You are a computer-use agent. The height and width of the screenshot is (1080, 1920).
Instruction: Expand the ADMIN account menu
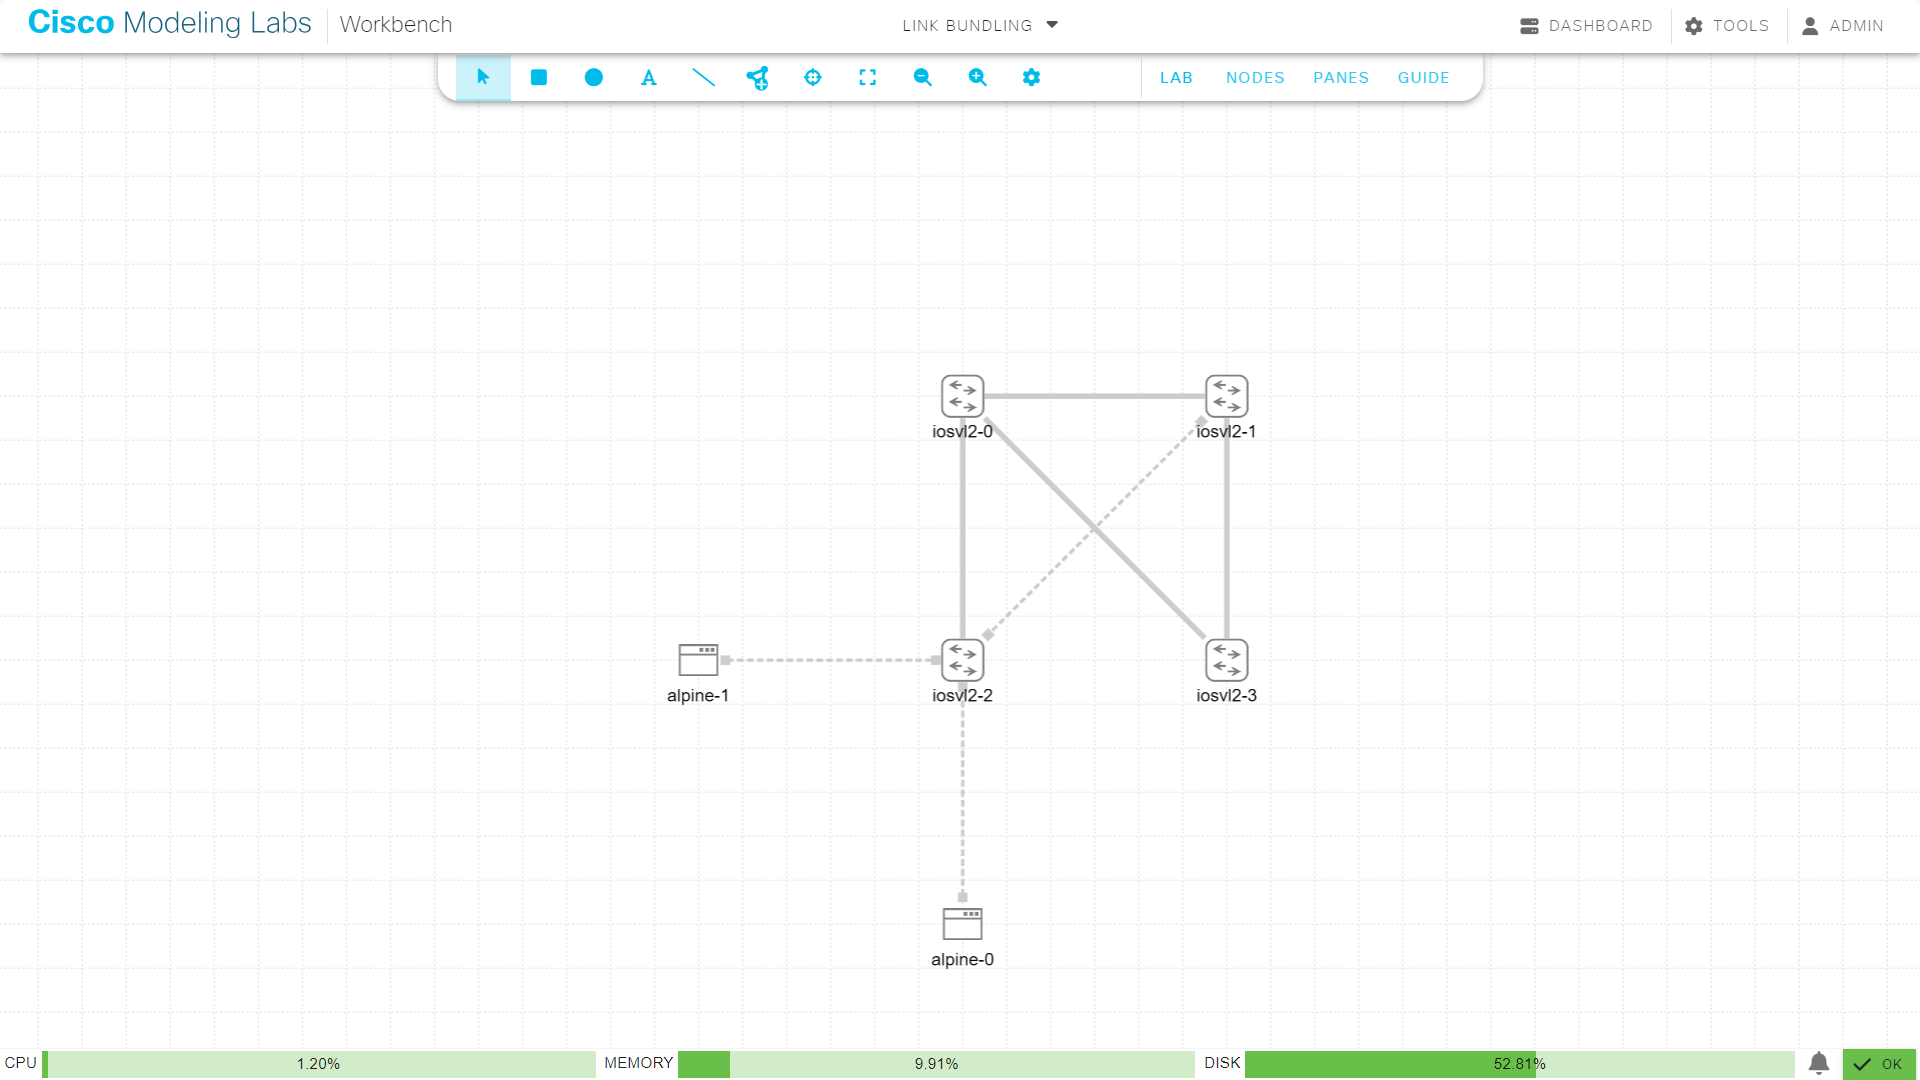[x=1843, y=25]
